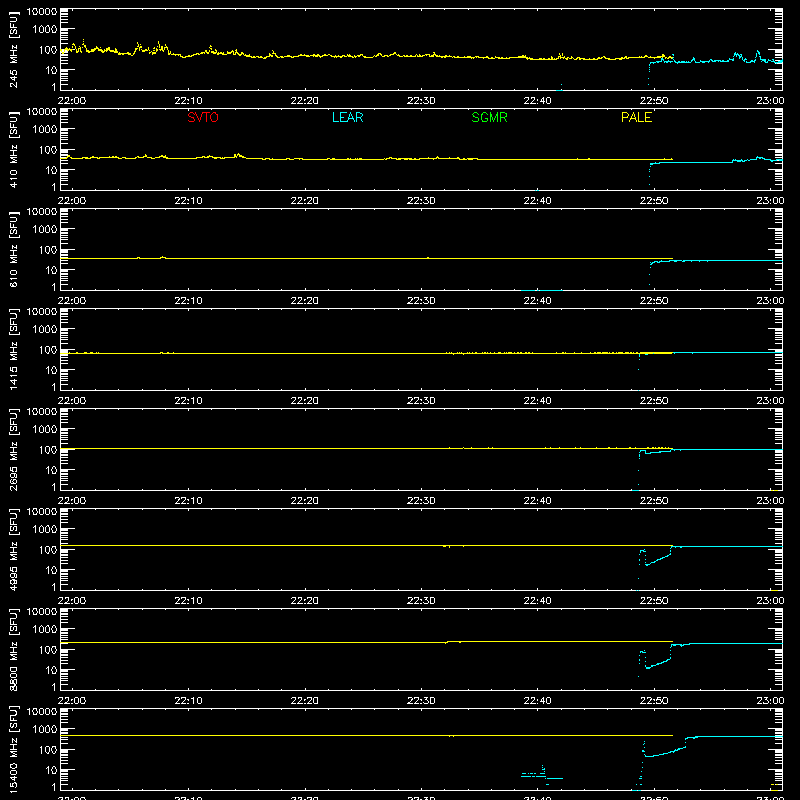Click the 1000 tick label on 15400 MHz axis
Viewport: 800px width, 800px height.
point(45,730)
